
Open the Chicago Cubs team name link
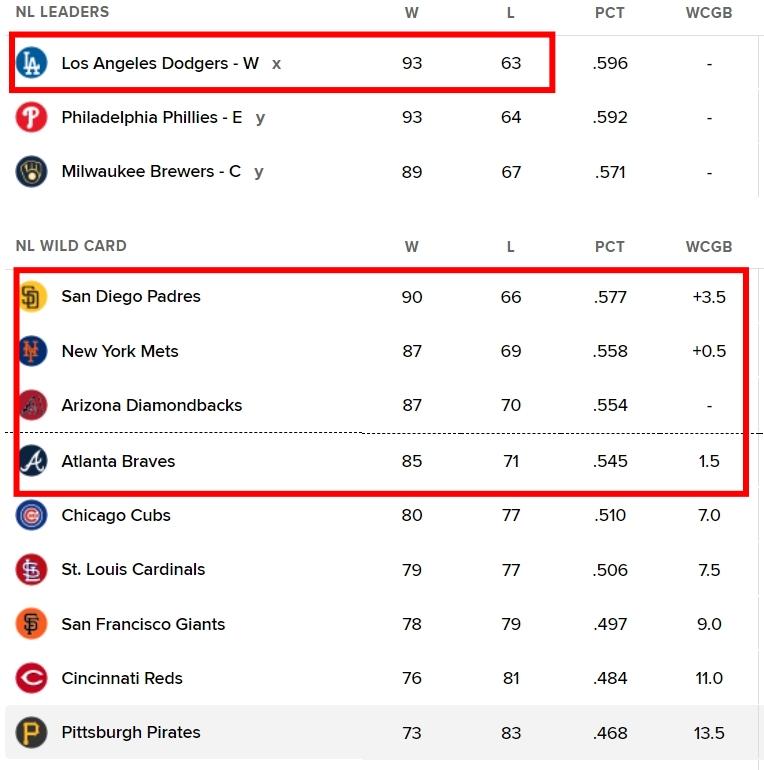coord(116,515)
